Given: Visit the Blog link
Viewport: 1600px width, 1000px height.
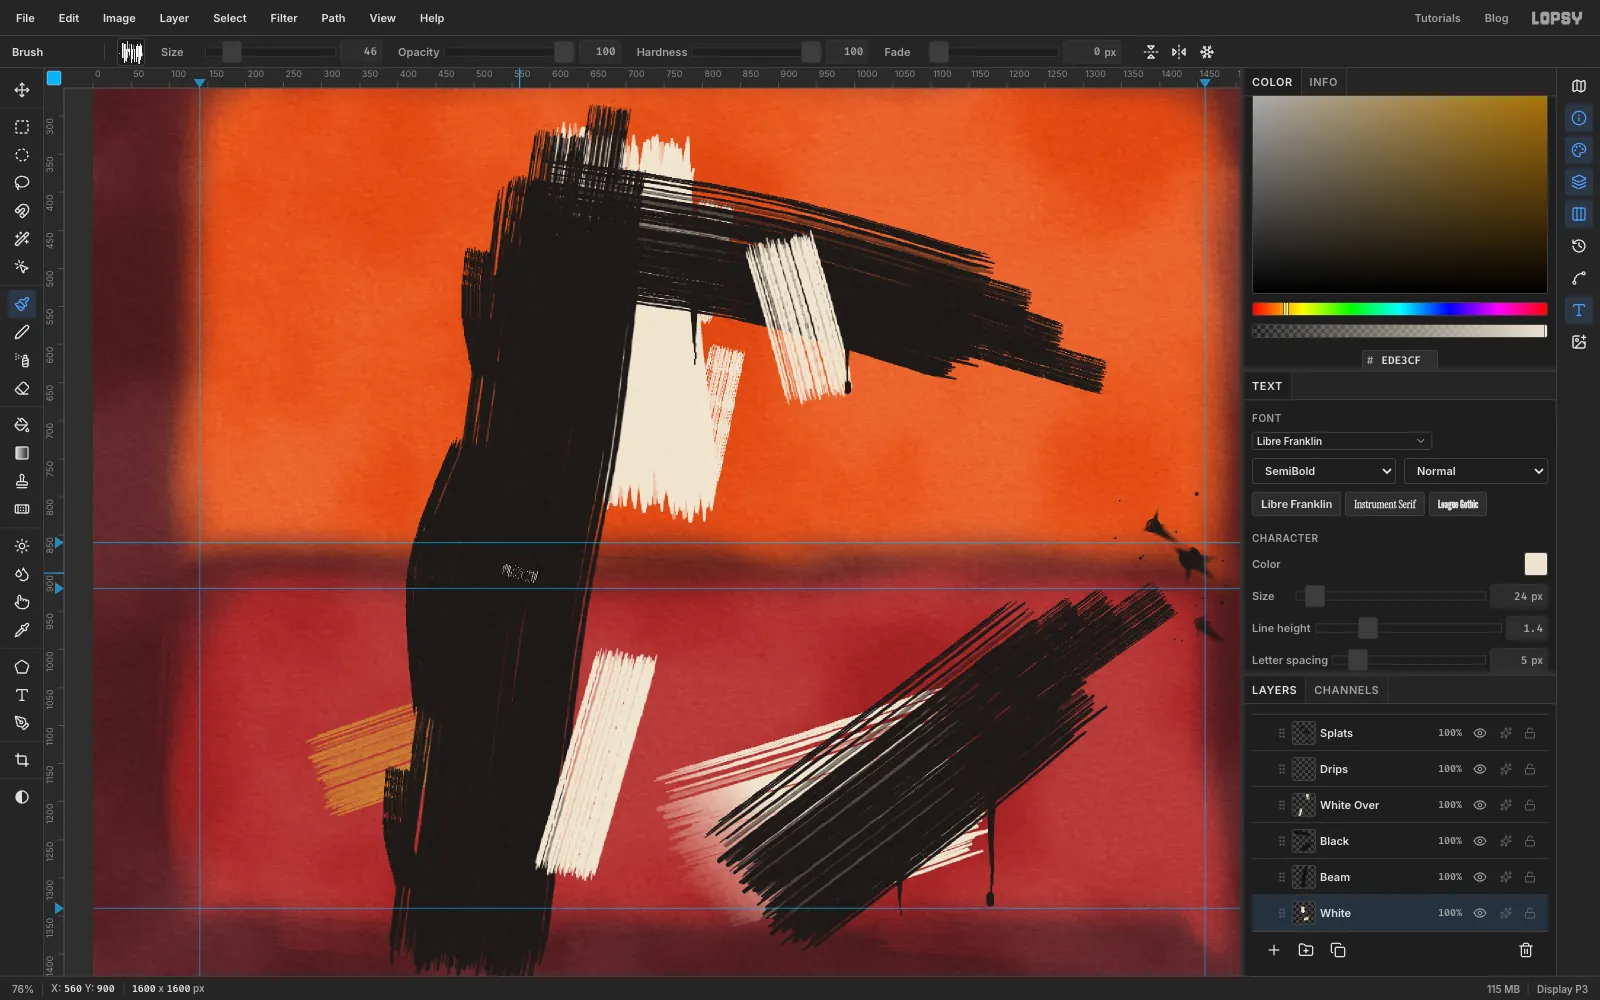Looking at the screenshot, I should [1496, 18].
